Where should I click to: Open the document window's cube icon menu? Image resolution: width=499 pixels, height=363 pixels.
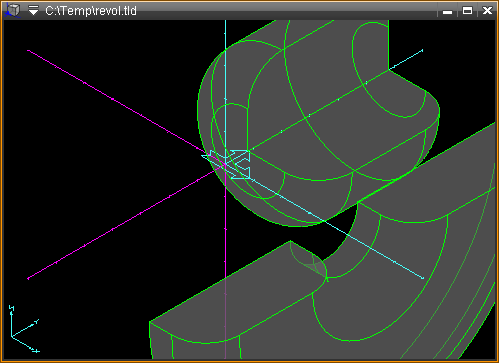pos(13,10)
